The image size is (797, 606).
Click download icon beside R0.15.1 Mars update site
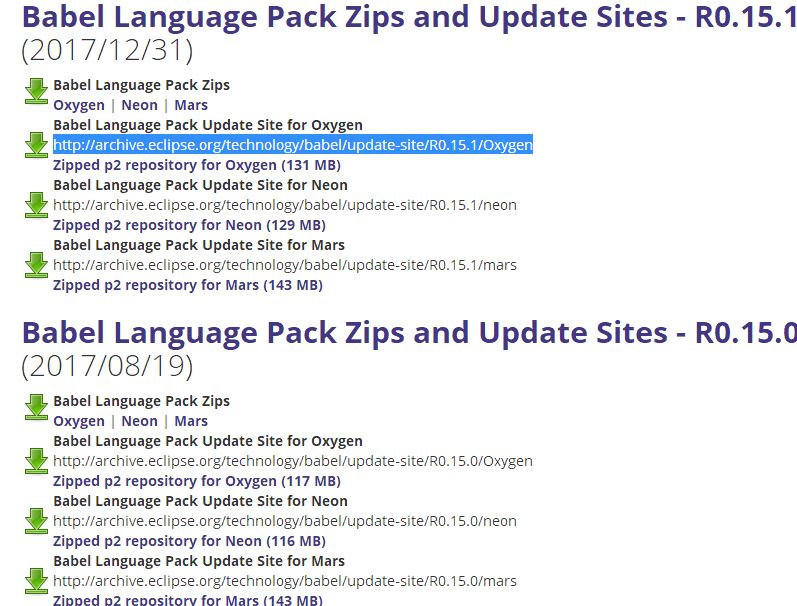pyautogui.click(x=36, y=265)
